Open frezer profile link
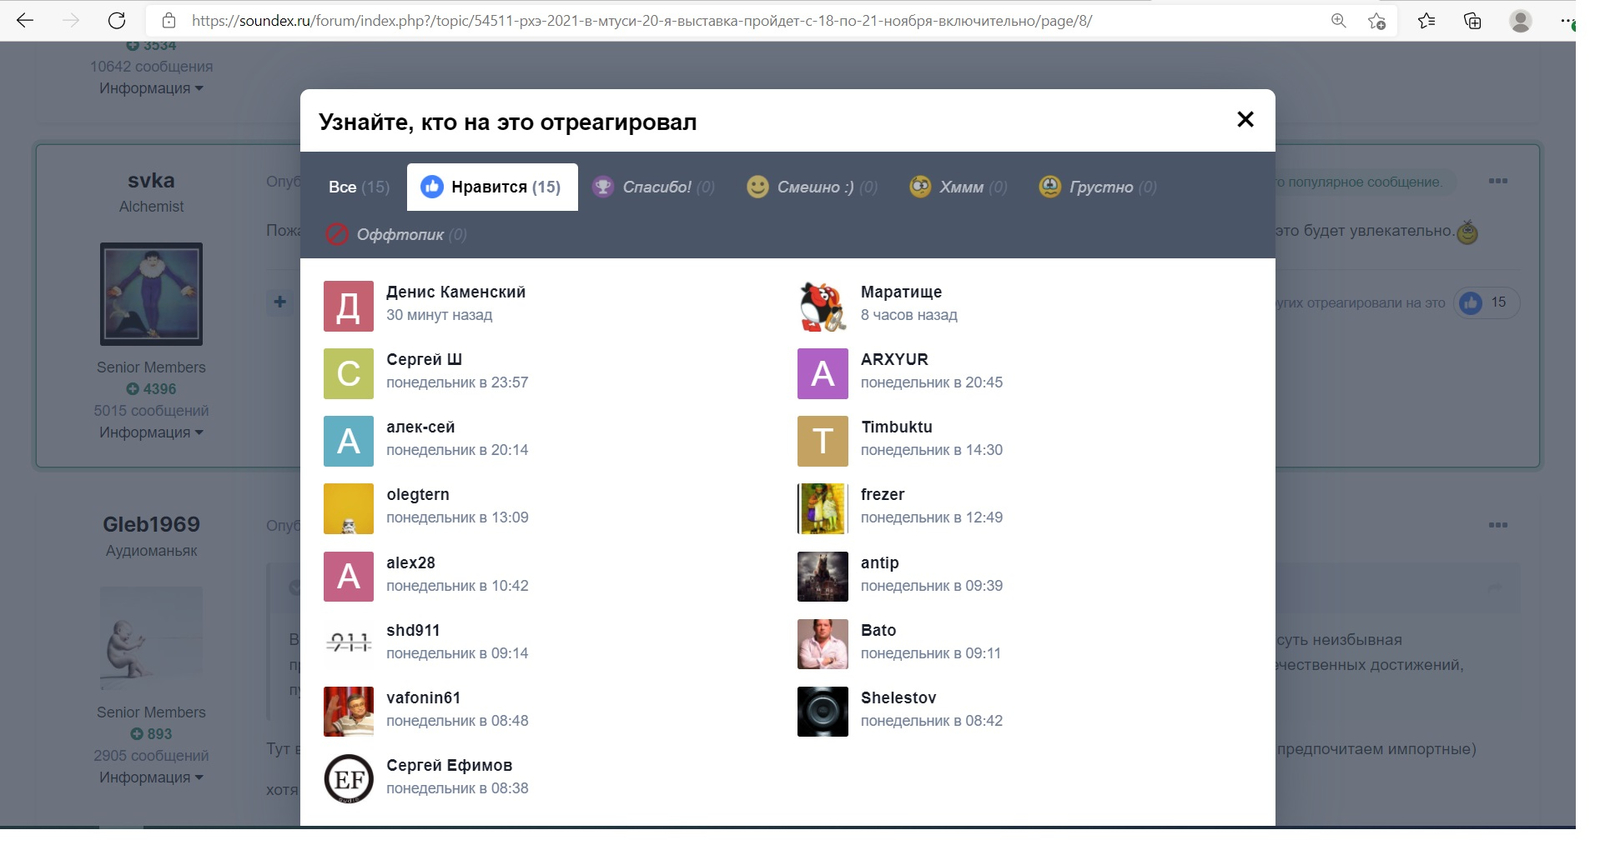The image size is (1600, 845). tap(882, 495)
